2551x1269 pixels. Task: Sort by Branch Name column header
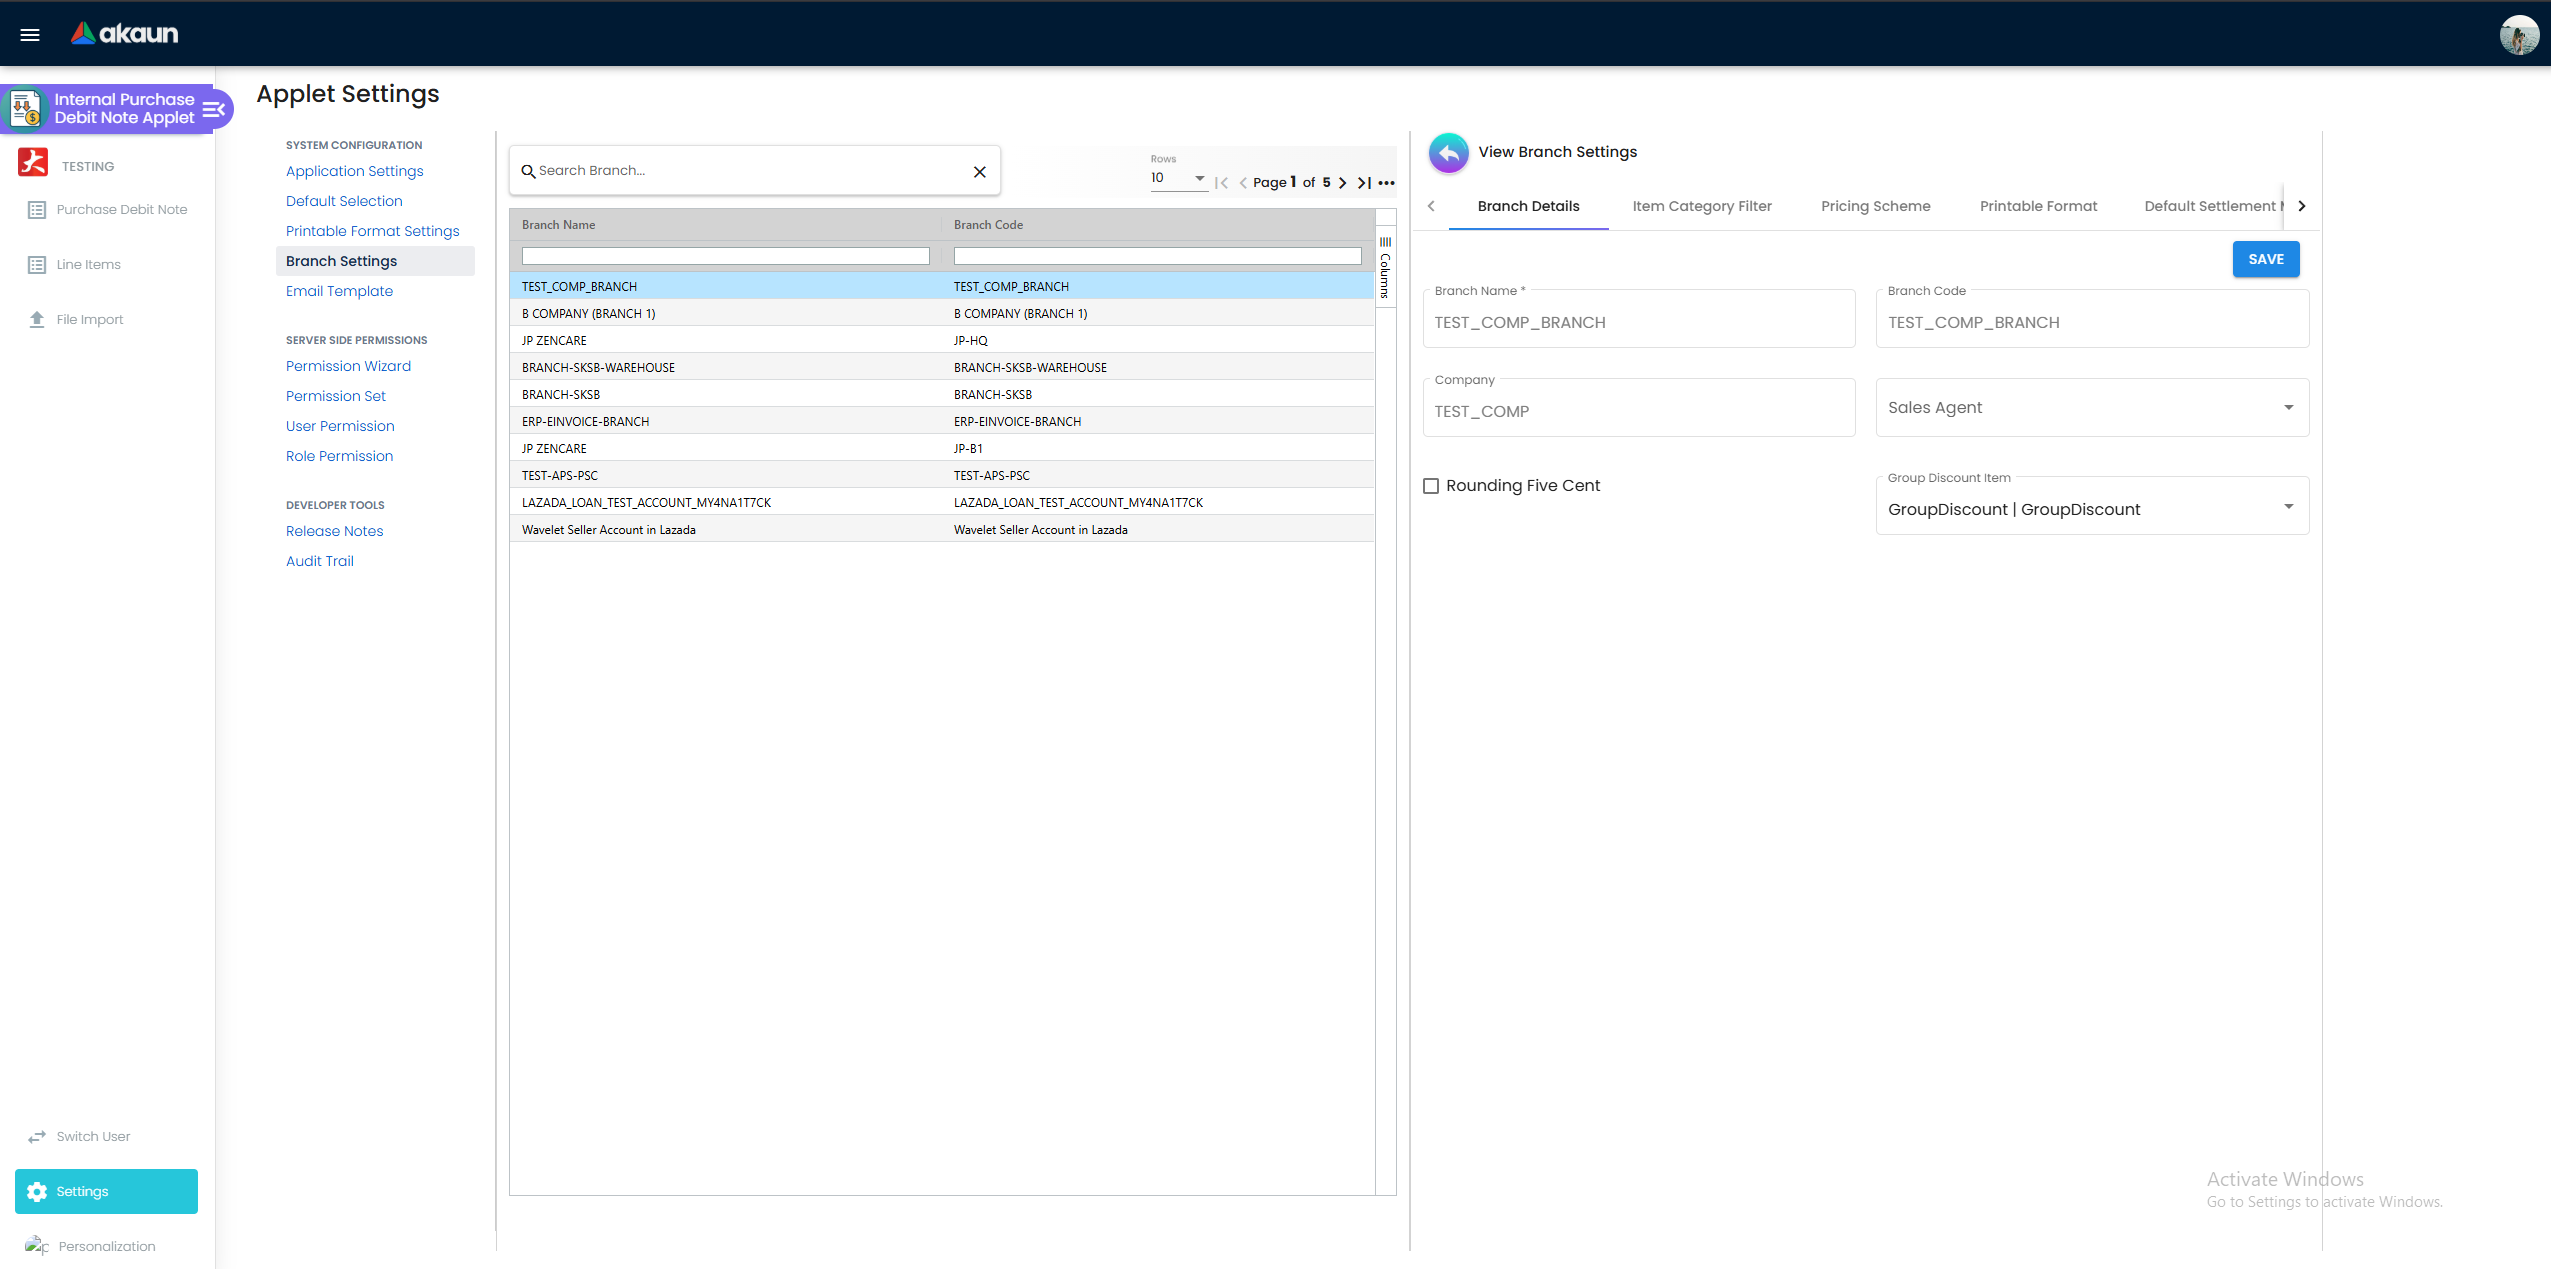pos(558,225)
